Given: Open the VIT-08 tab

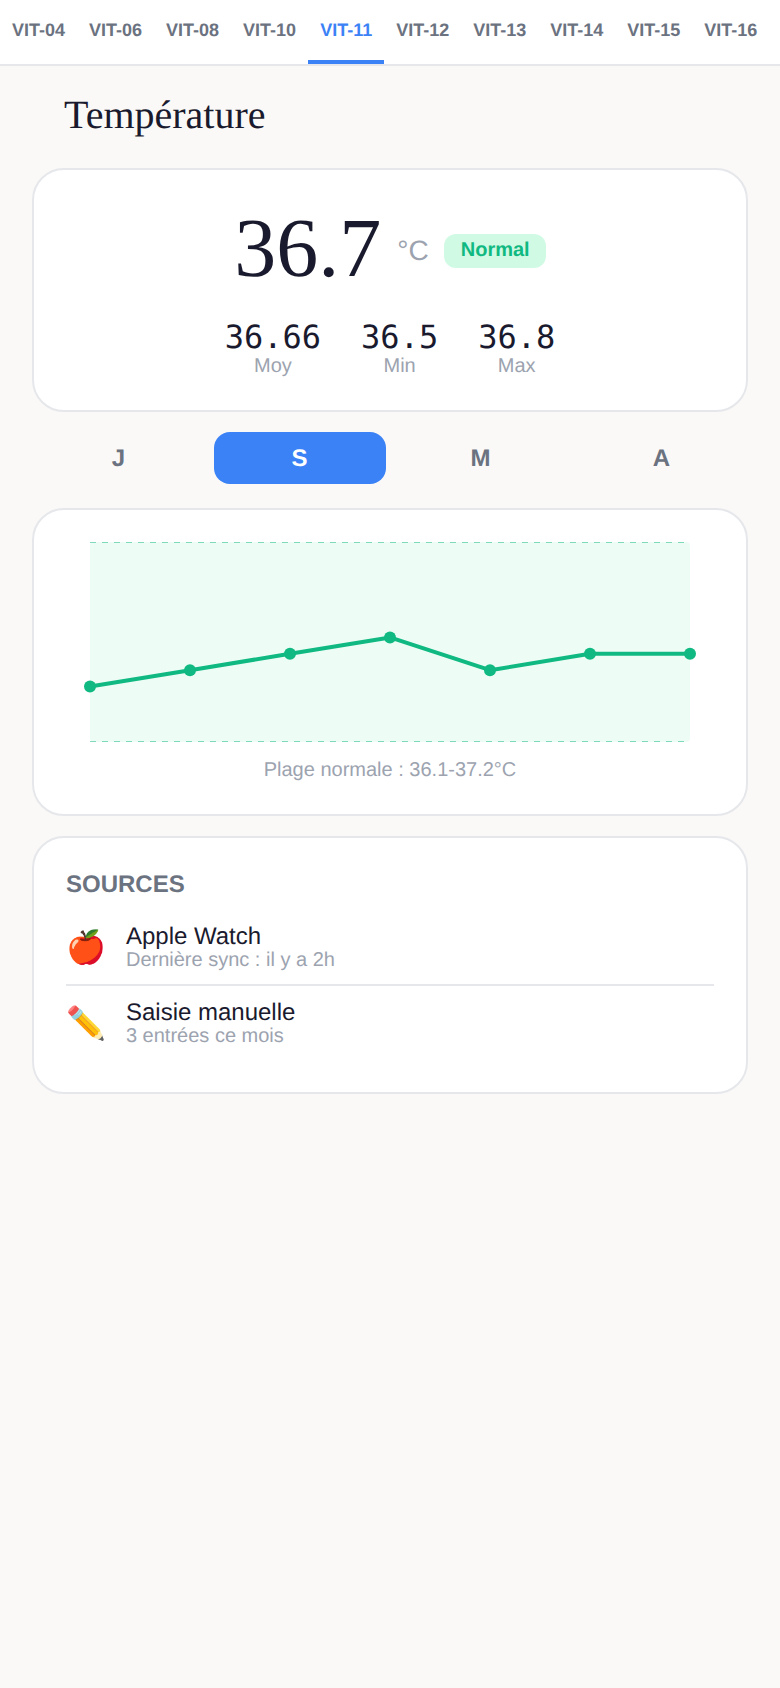Looking at the screenshot, I should coord(192,31).
